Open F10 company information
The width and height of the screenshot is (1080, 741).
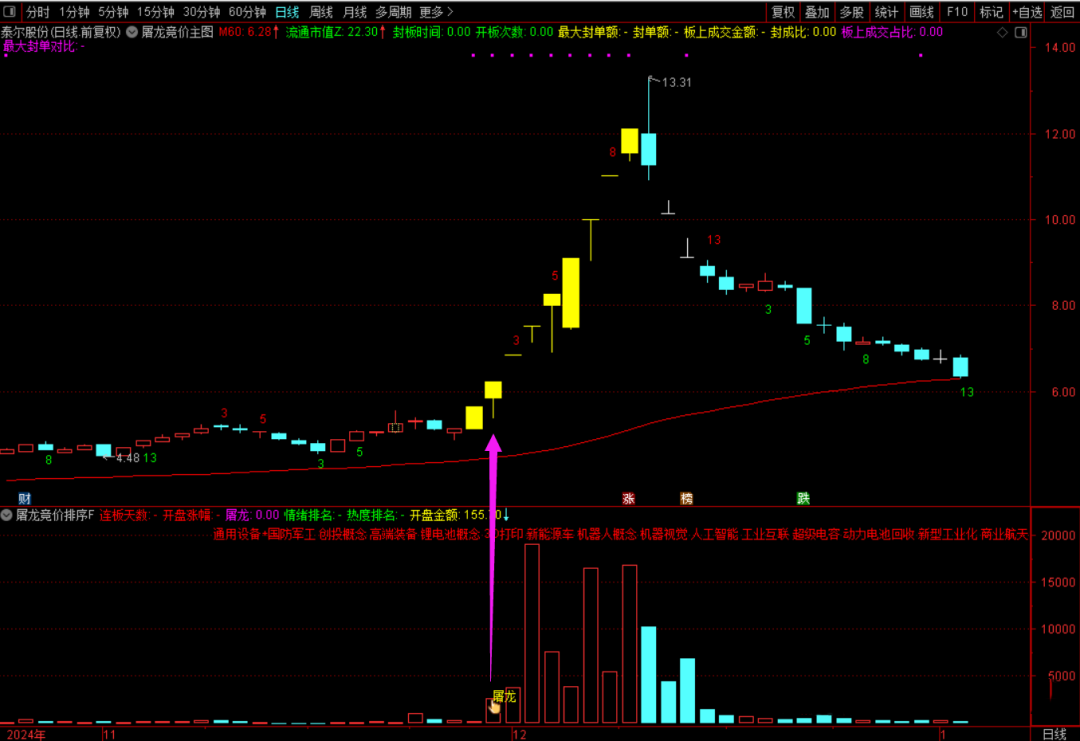(957, 12)
